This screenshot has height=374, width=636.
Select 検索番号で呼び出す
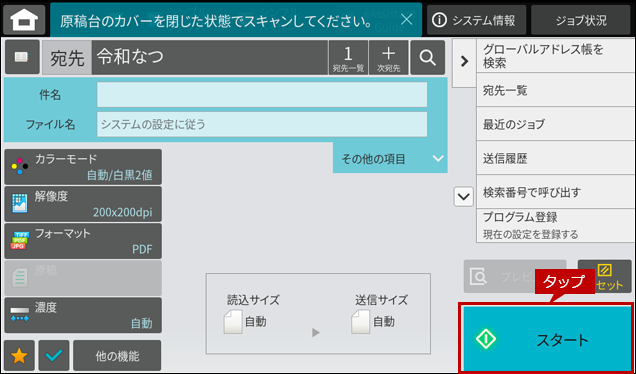pyautogui.click(x=556, y=192)
